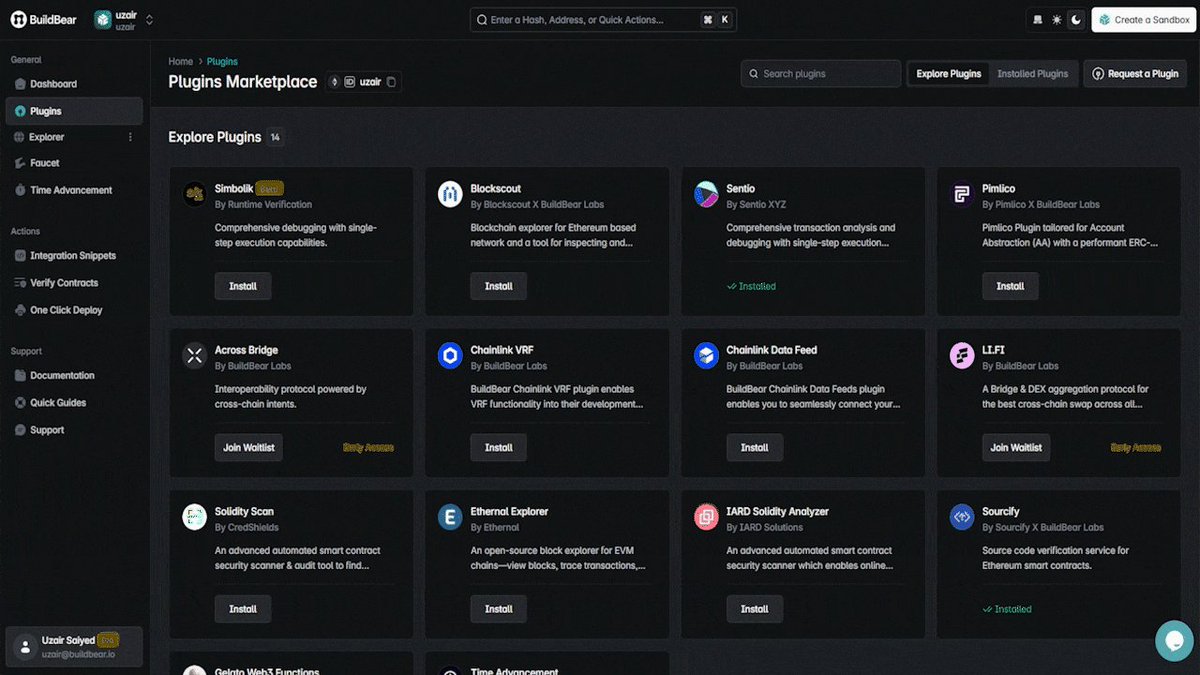
Task: Switch to the Installed Plugins tab
Action: 1033,74
